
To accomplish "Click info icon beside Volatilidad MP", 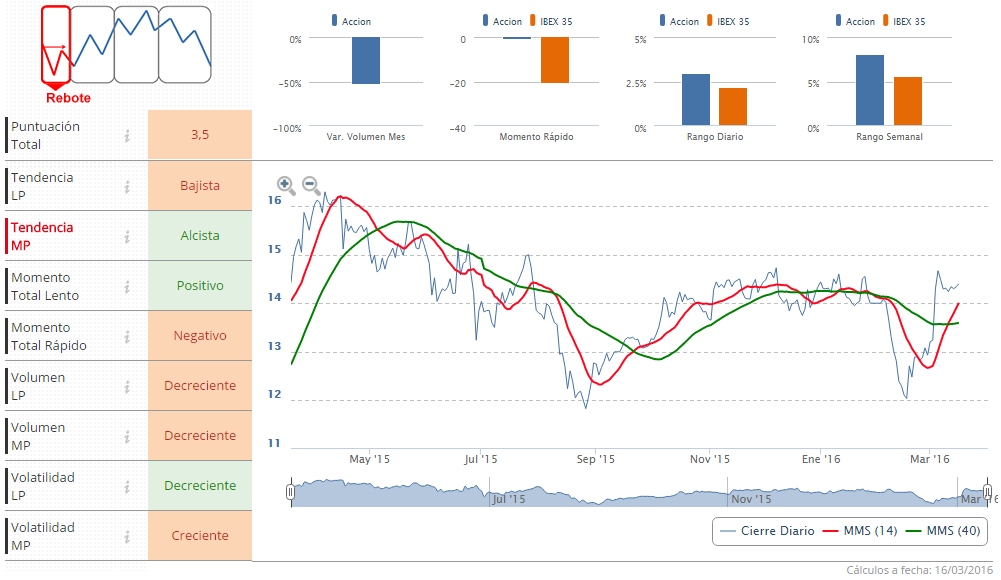I will coord(127,536).
